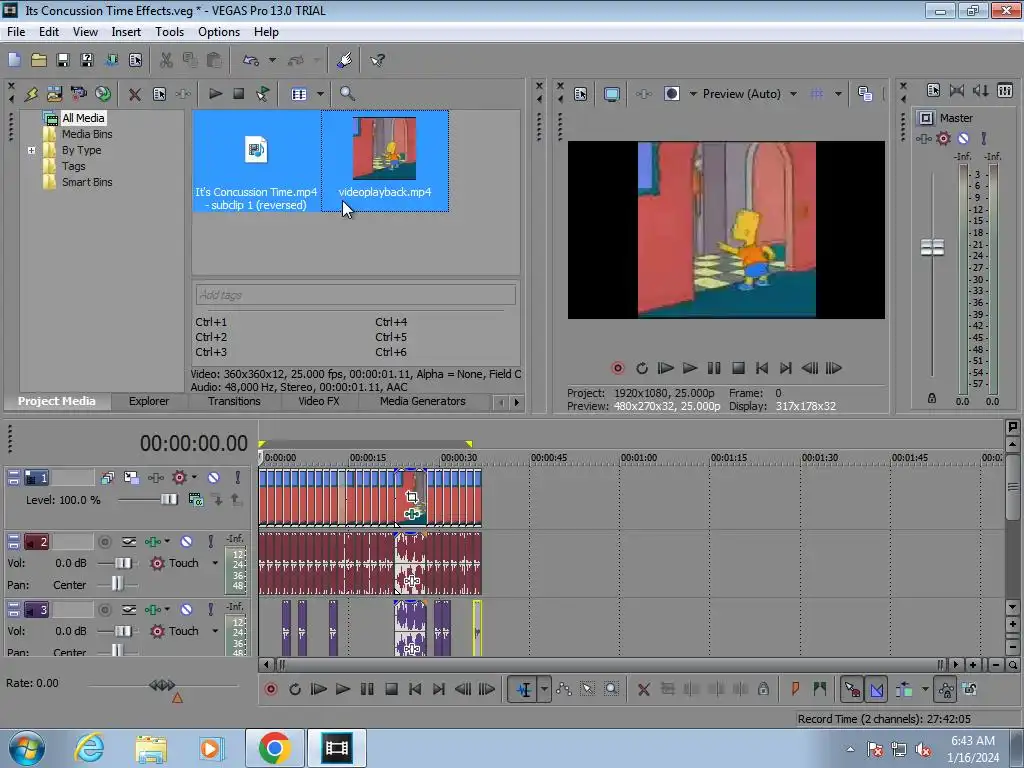1024x768 pixels.
Task: Click Pause button in preview transport
Action: coord(714,368)
